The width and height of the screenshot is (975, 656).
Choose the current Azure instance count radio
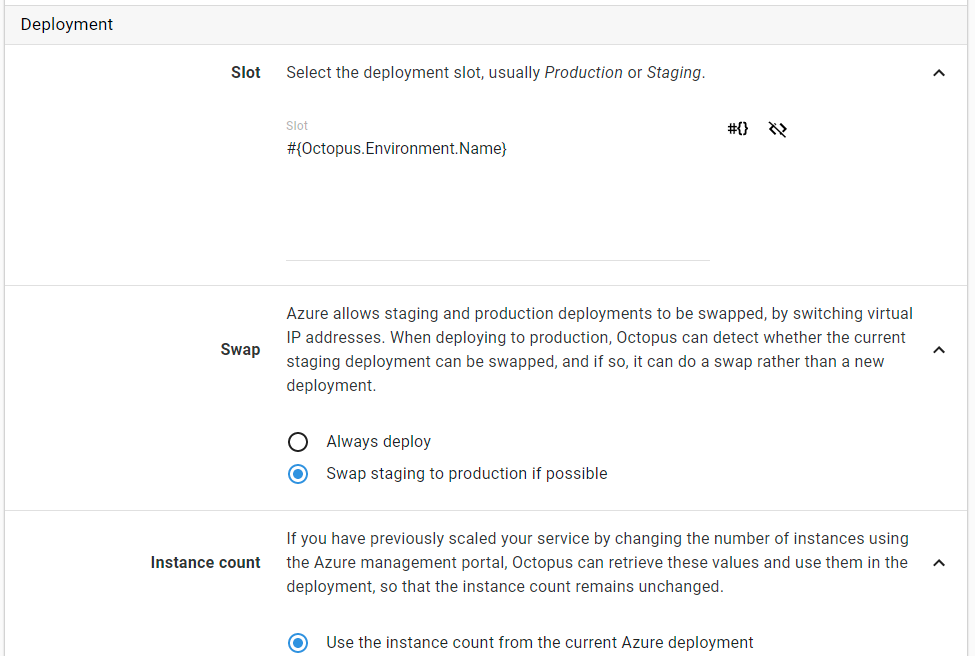coord(298,643)
